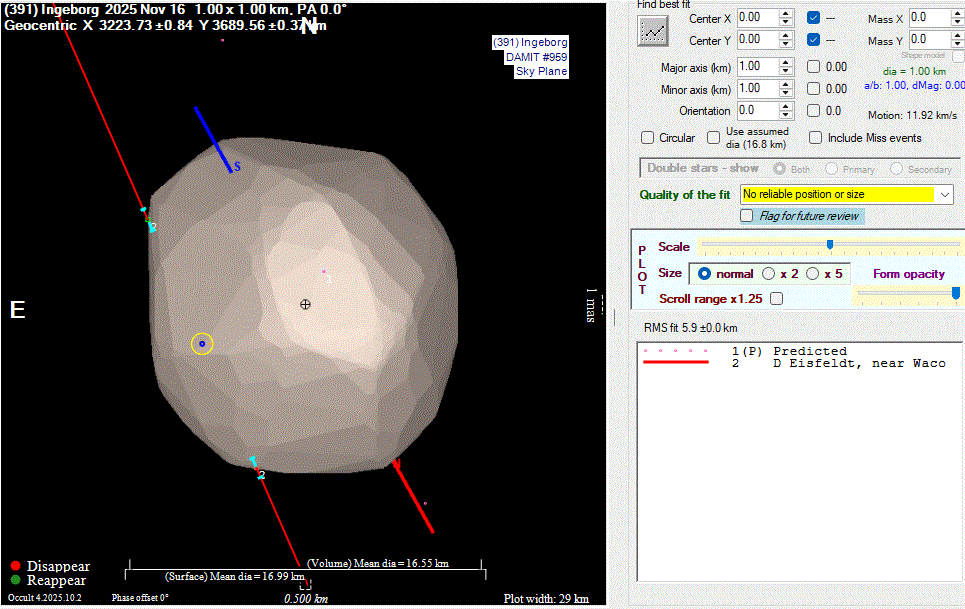Screen dimensions: 965x609
Task: Click the DAMIT #959 label
Action: (536, 57)
